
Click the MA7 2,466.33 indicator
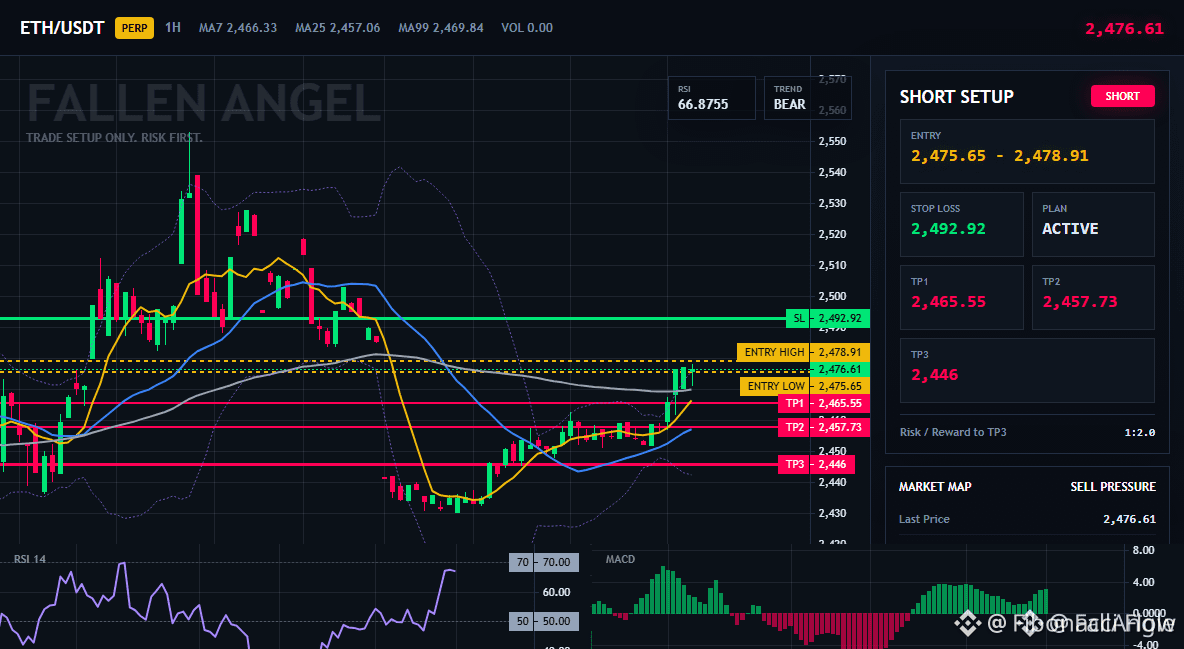point(238,28)
